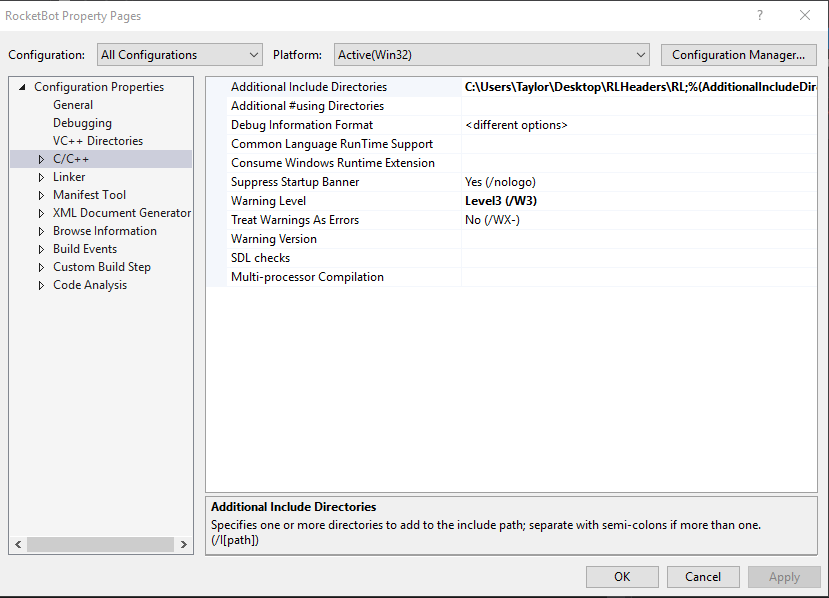Select Debugging in the property tree
The height and width of the screenshot is (598, 829).
click(x=82, y=123)
